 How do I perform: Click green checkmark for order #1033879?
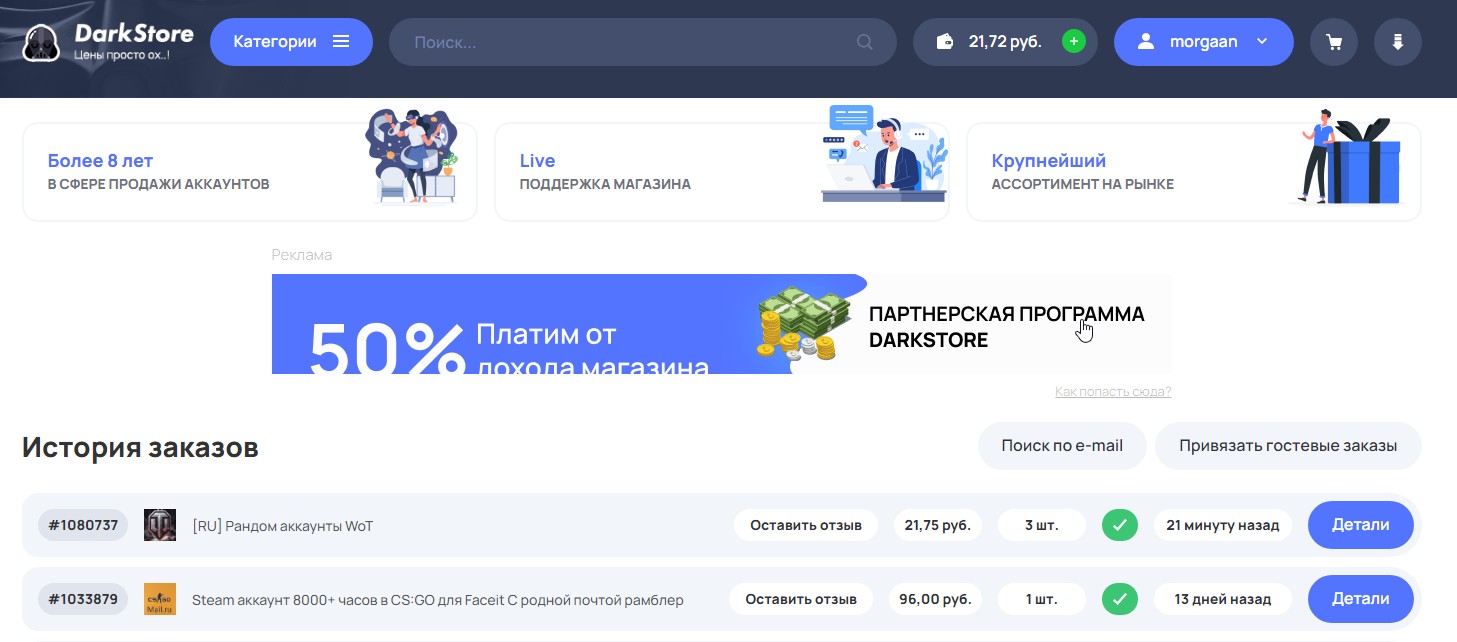(x=1120, y=599)
